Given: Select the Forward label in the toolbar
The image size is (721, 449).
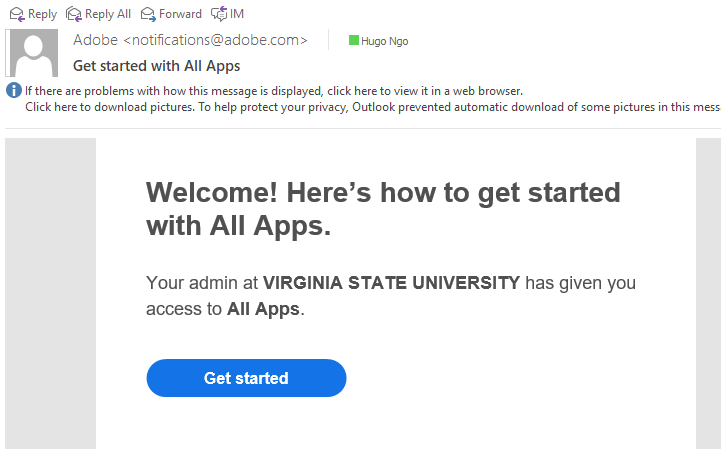Looking at the screenshot, I should coord(180,14).
